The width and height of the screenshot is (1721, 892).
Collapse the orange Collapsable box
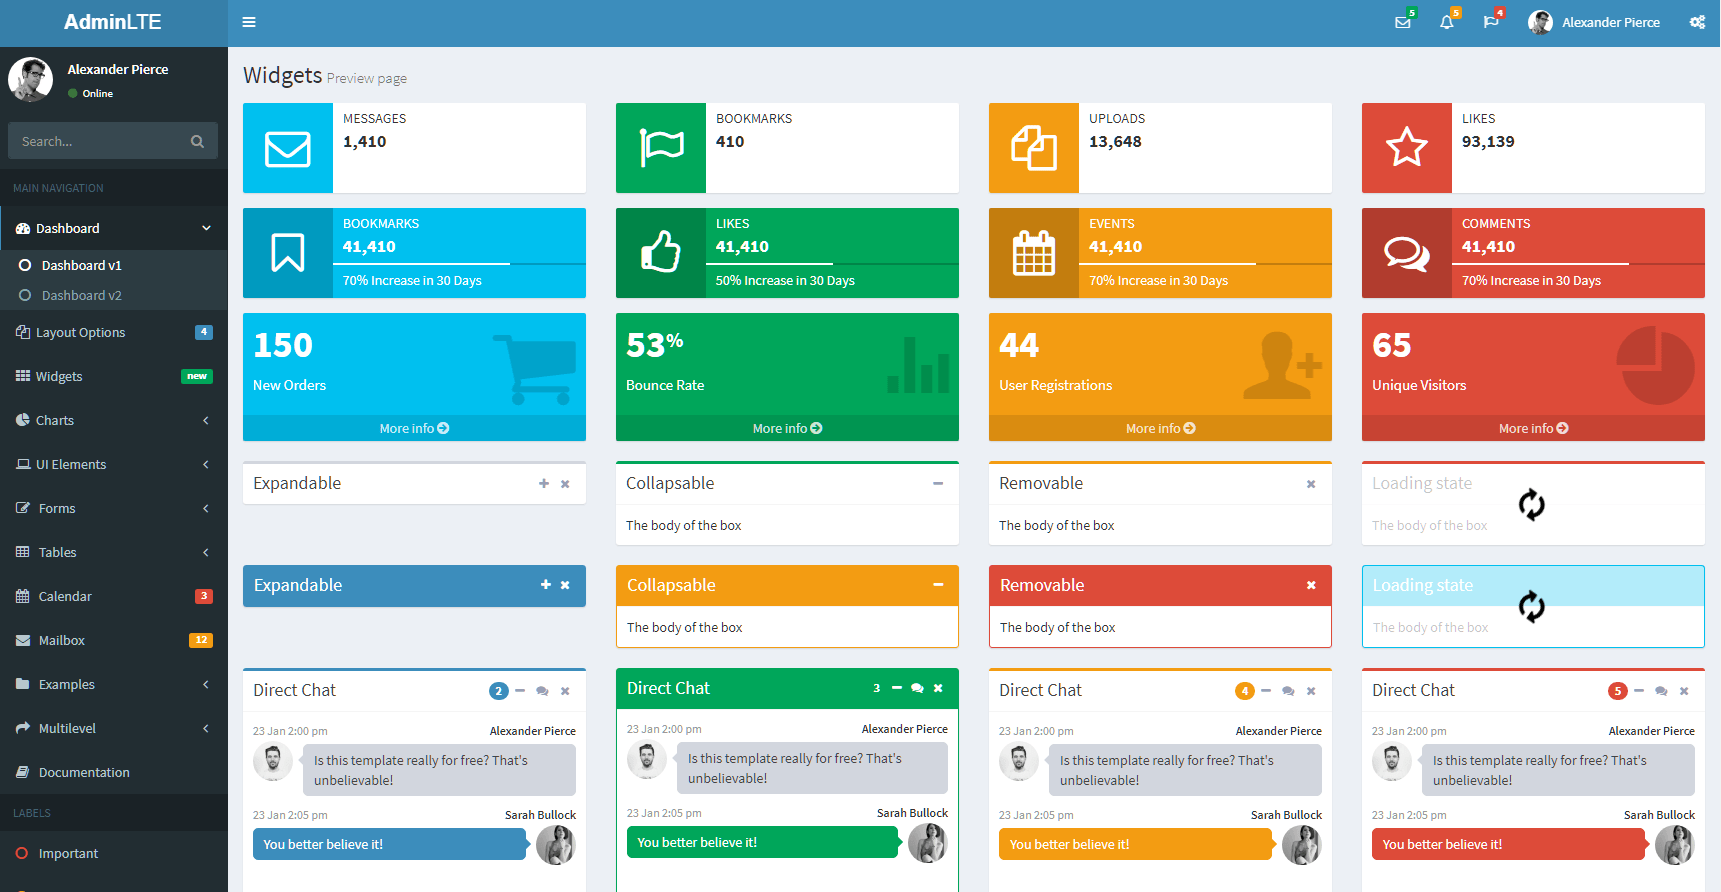[938, 585]
